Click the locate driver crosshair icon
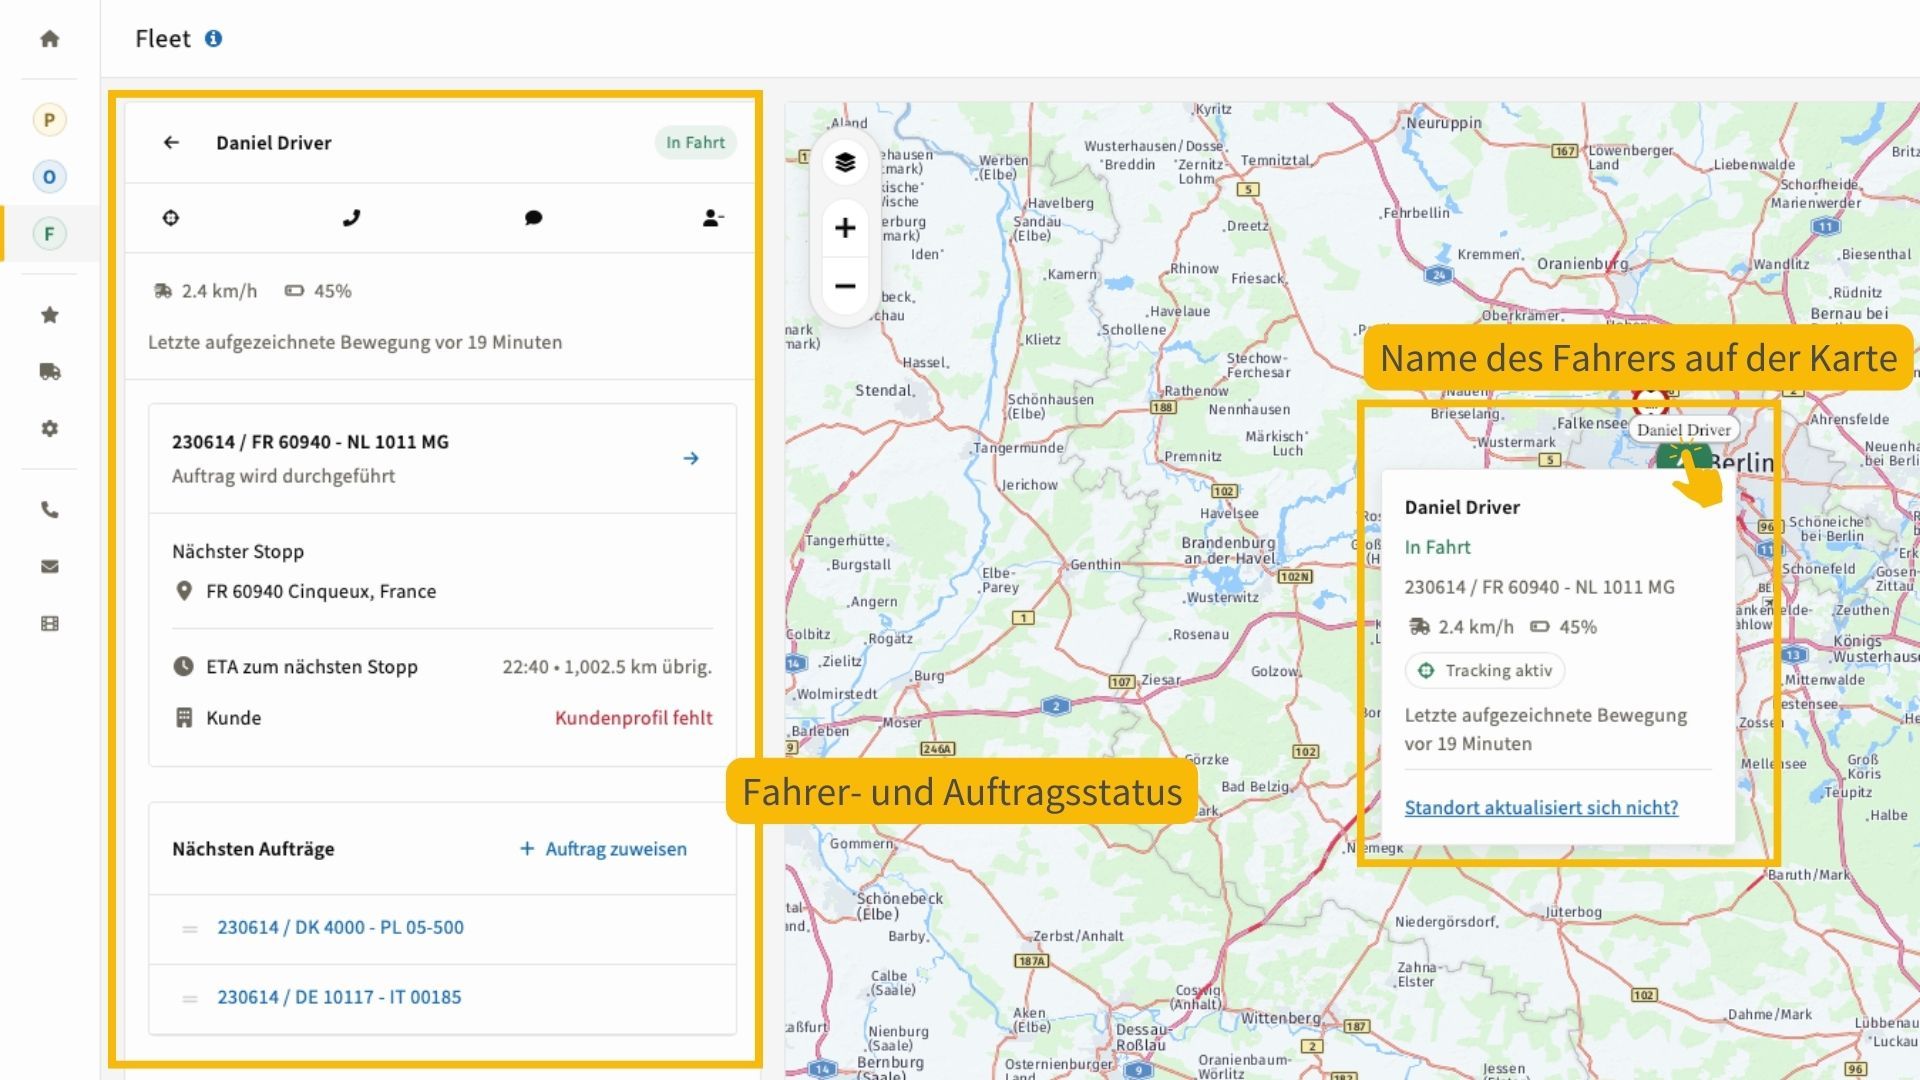Image resolution: width=1920 pixels, height=1080 pixels. click(x=171, y=218)
